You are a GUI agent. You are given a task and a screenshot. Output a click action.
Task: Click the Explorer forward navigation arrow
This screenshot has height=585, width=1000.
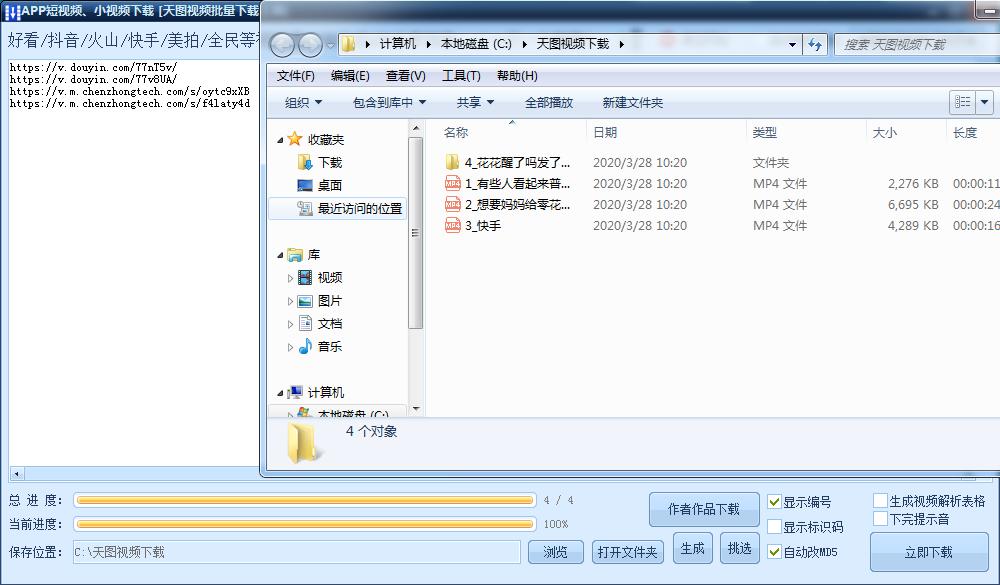310,45
